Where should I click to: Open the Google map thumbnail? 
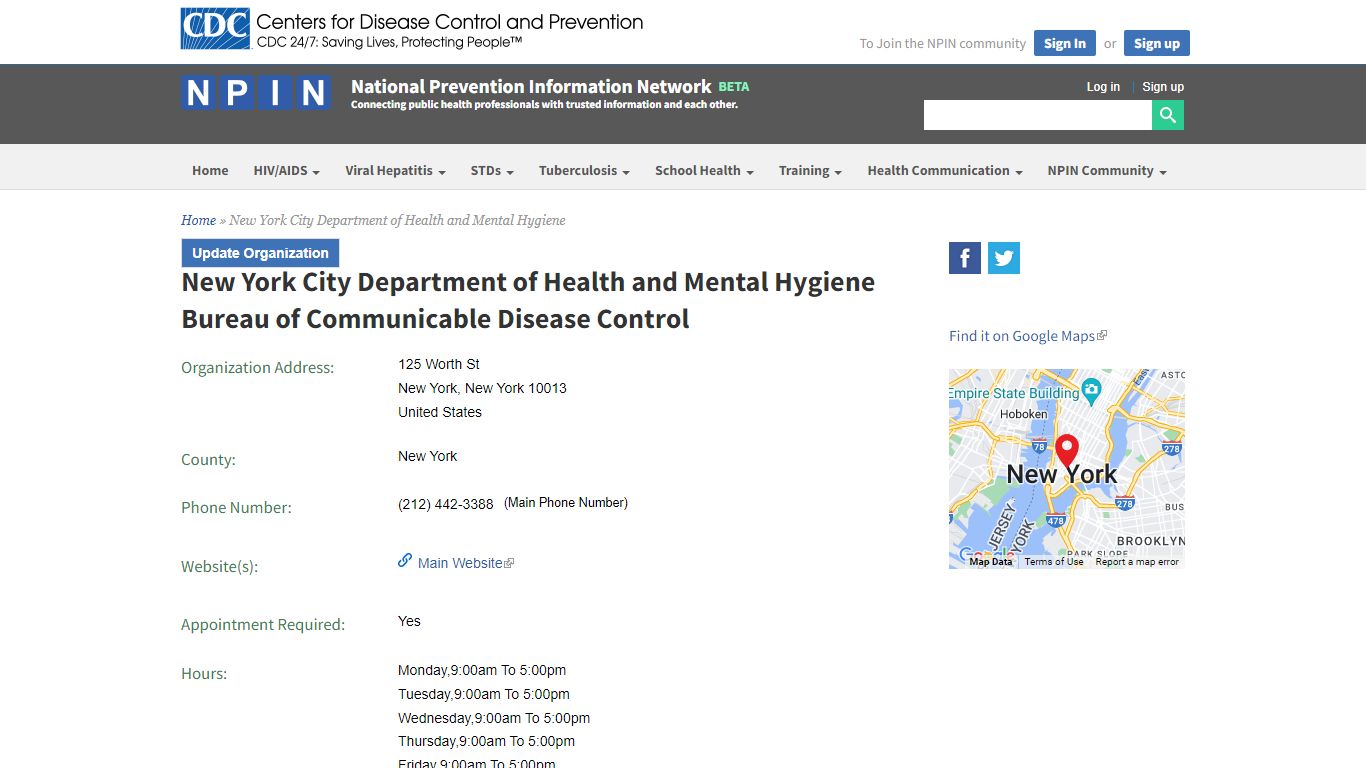click(1067, 469)
